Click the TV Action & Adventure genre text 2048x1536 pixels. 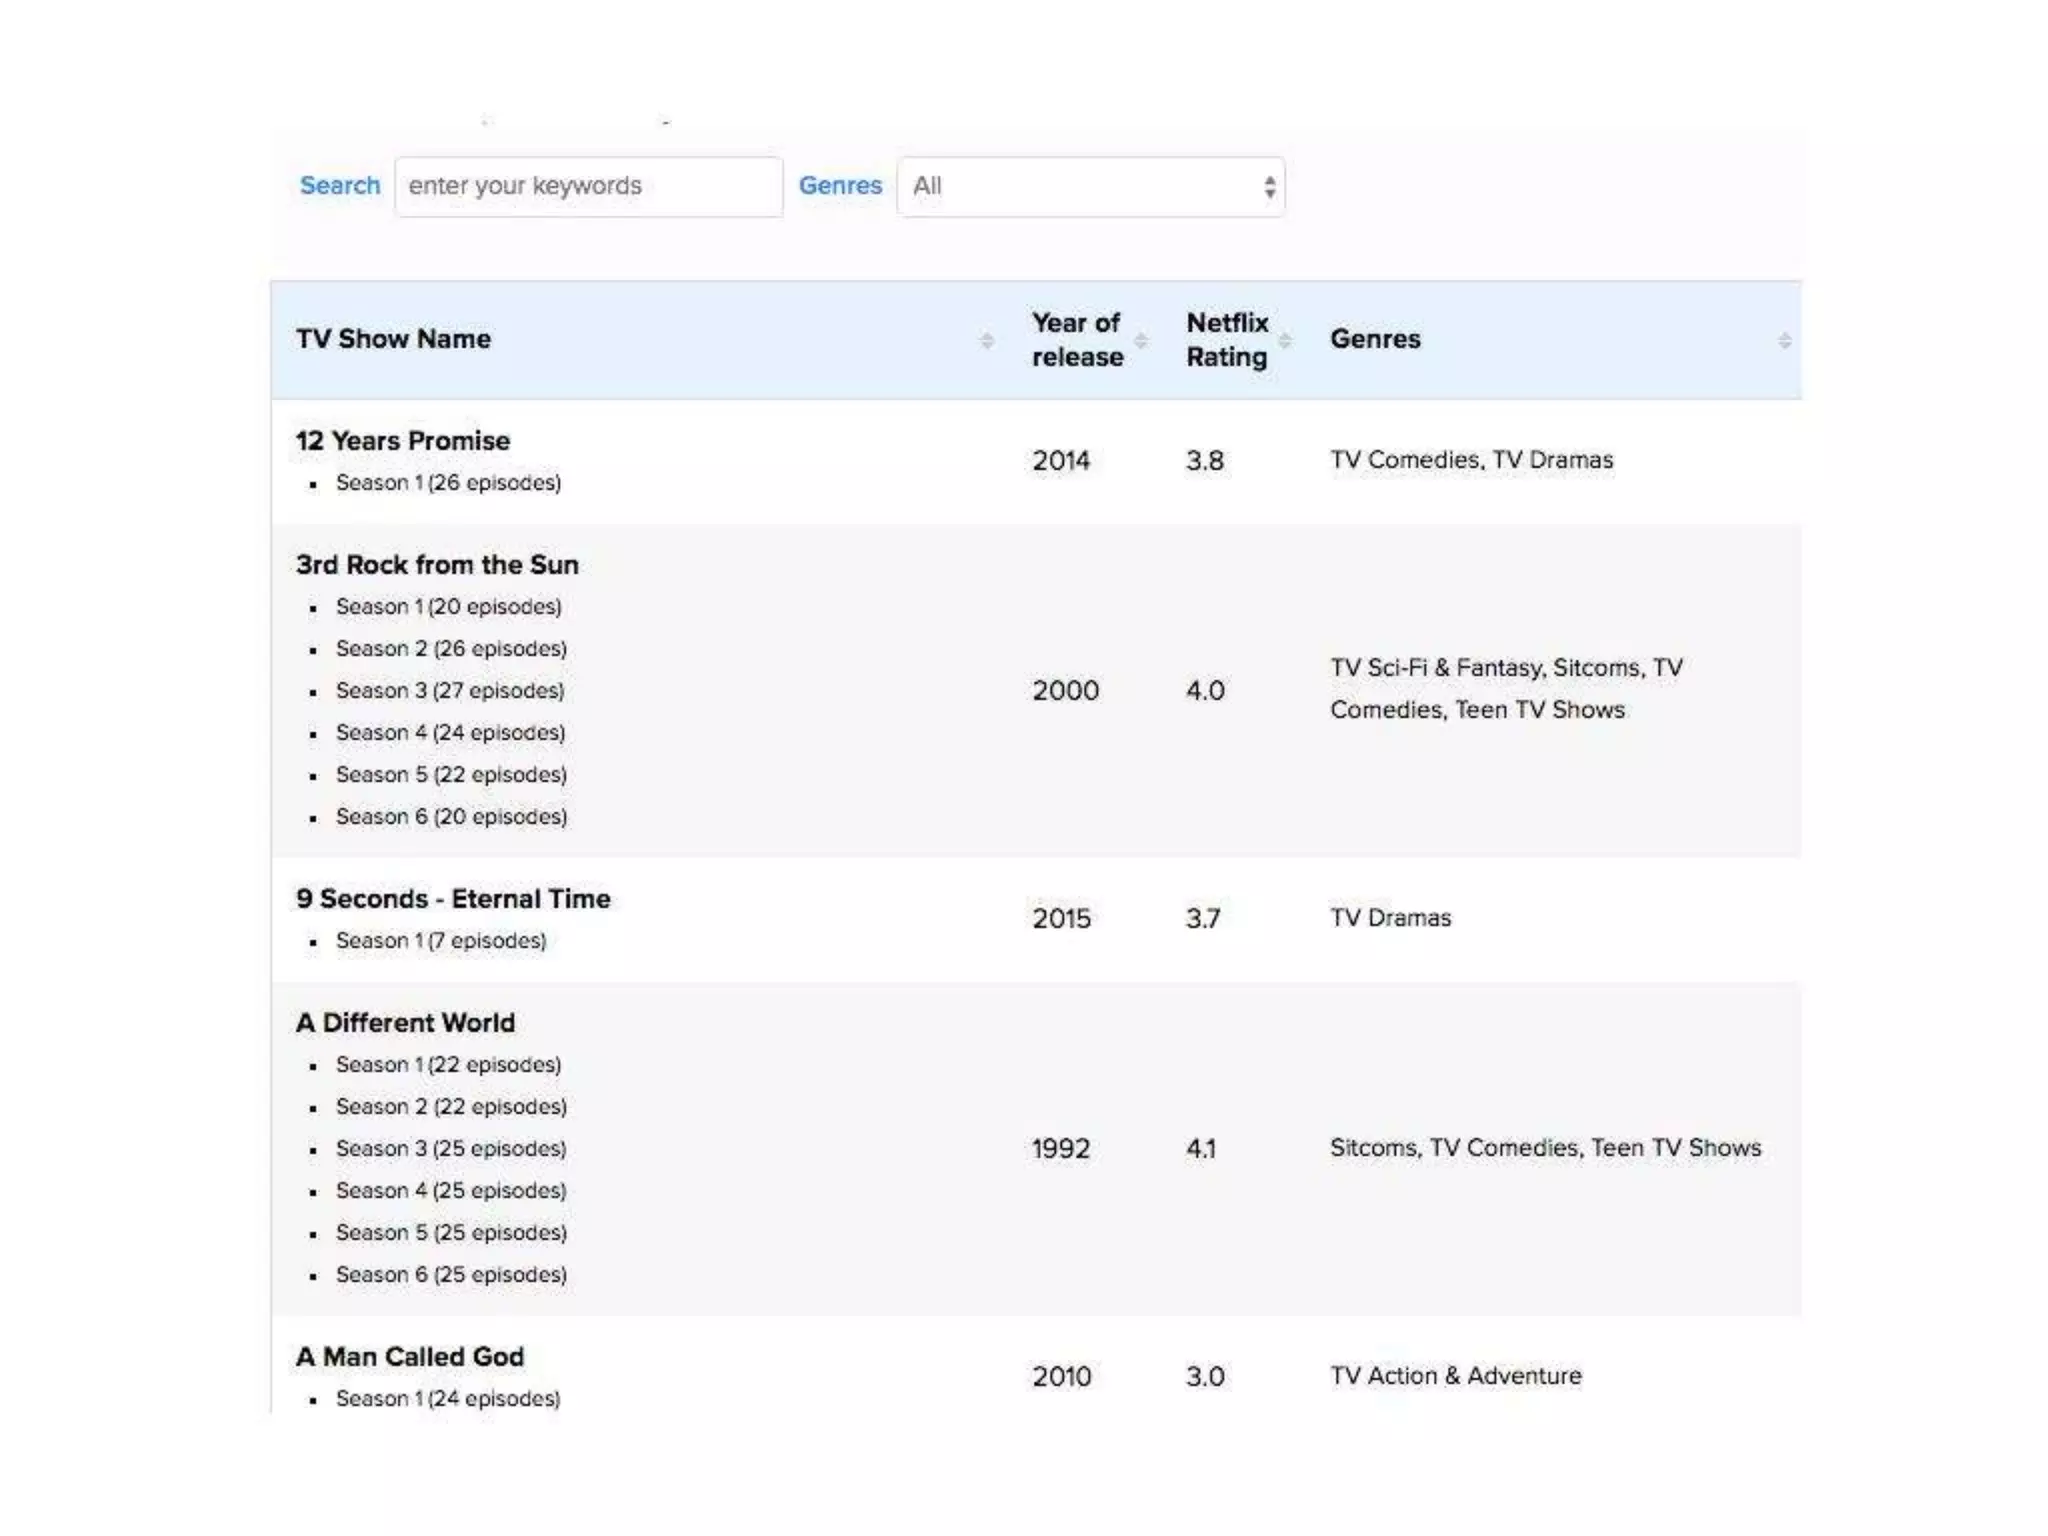1455,1376
